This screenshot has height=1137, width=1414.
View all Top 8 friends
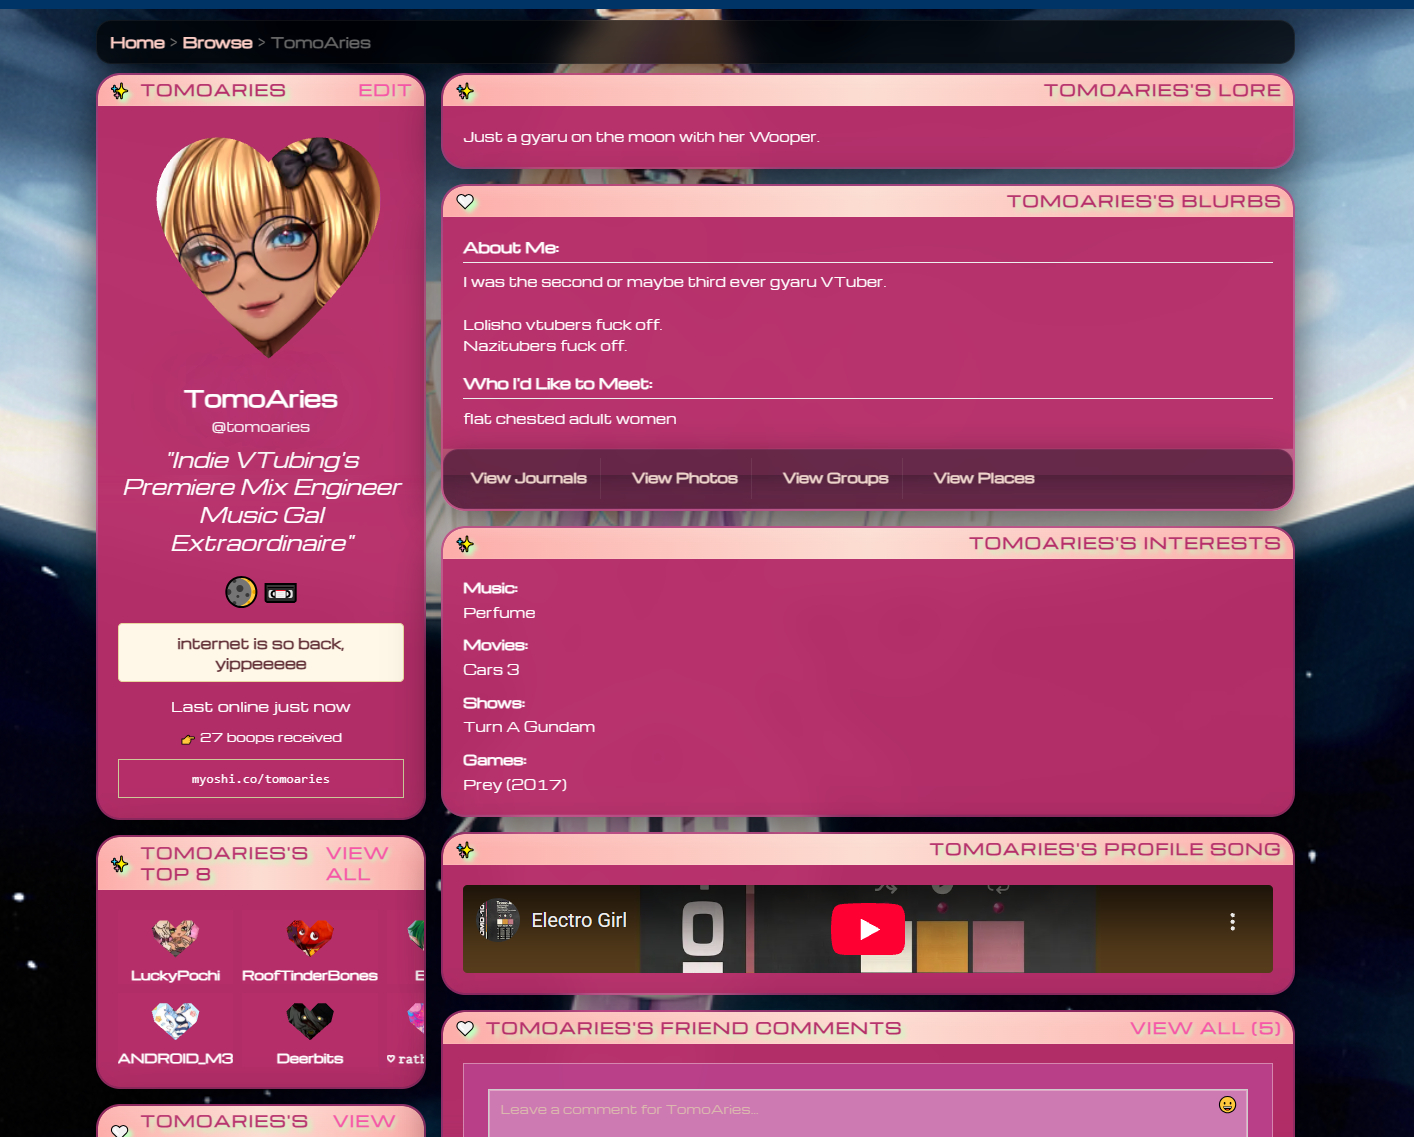(356, 863)
